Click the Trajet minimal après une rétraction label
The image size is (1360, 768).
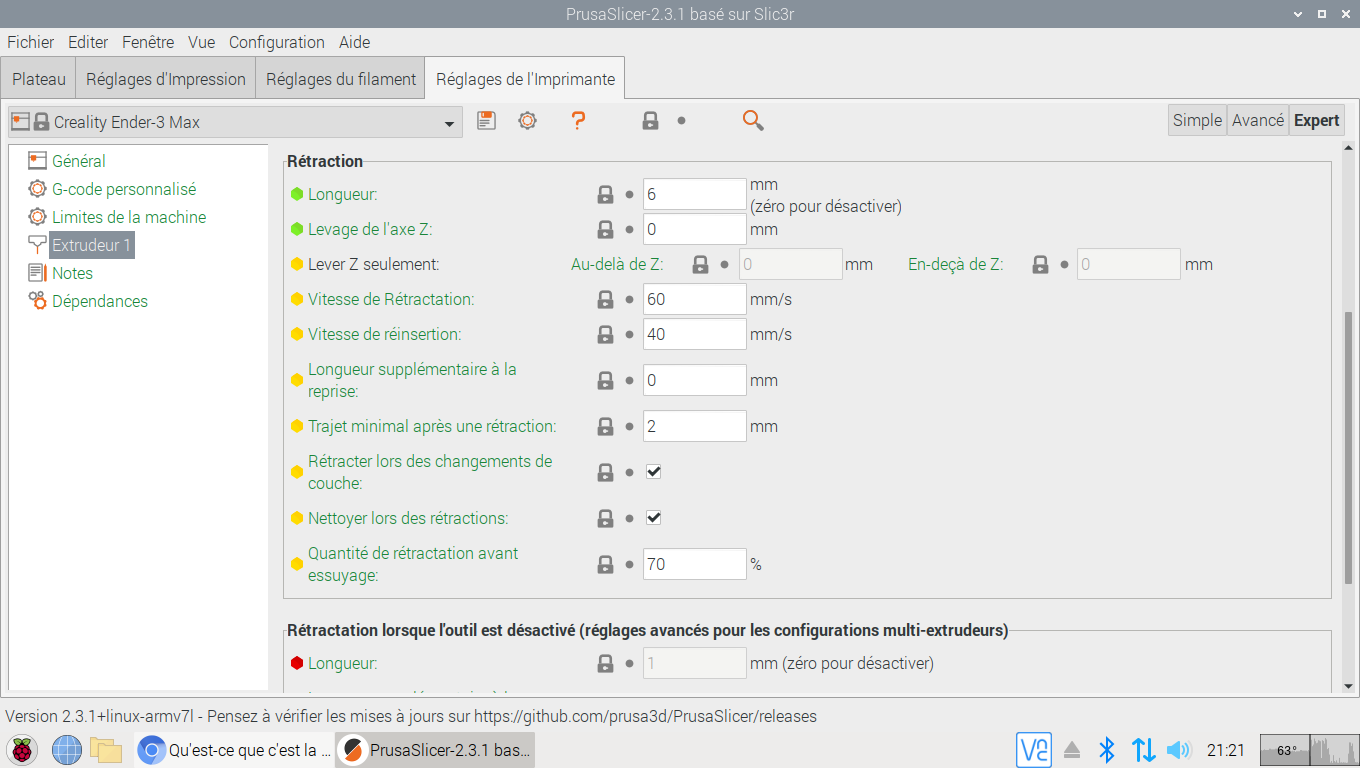pos(432,426)
